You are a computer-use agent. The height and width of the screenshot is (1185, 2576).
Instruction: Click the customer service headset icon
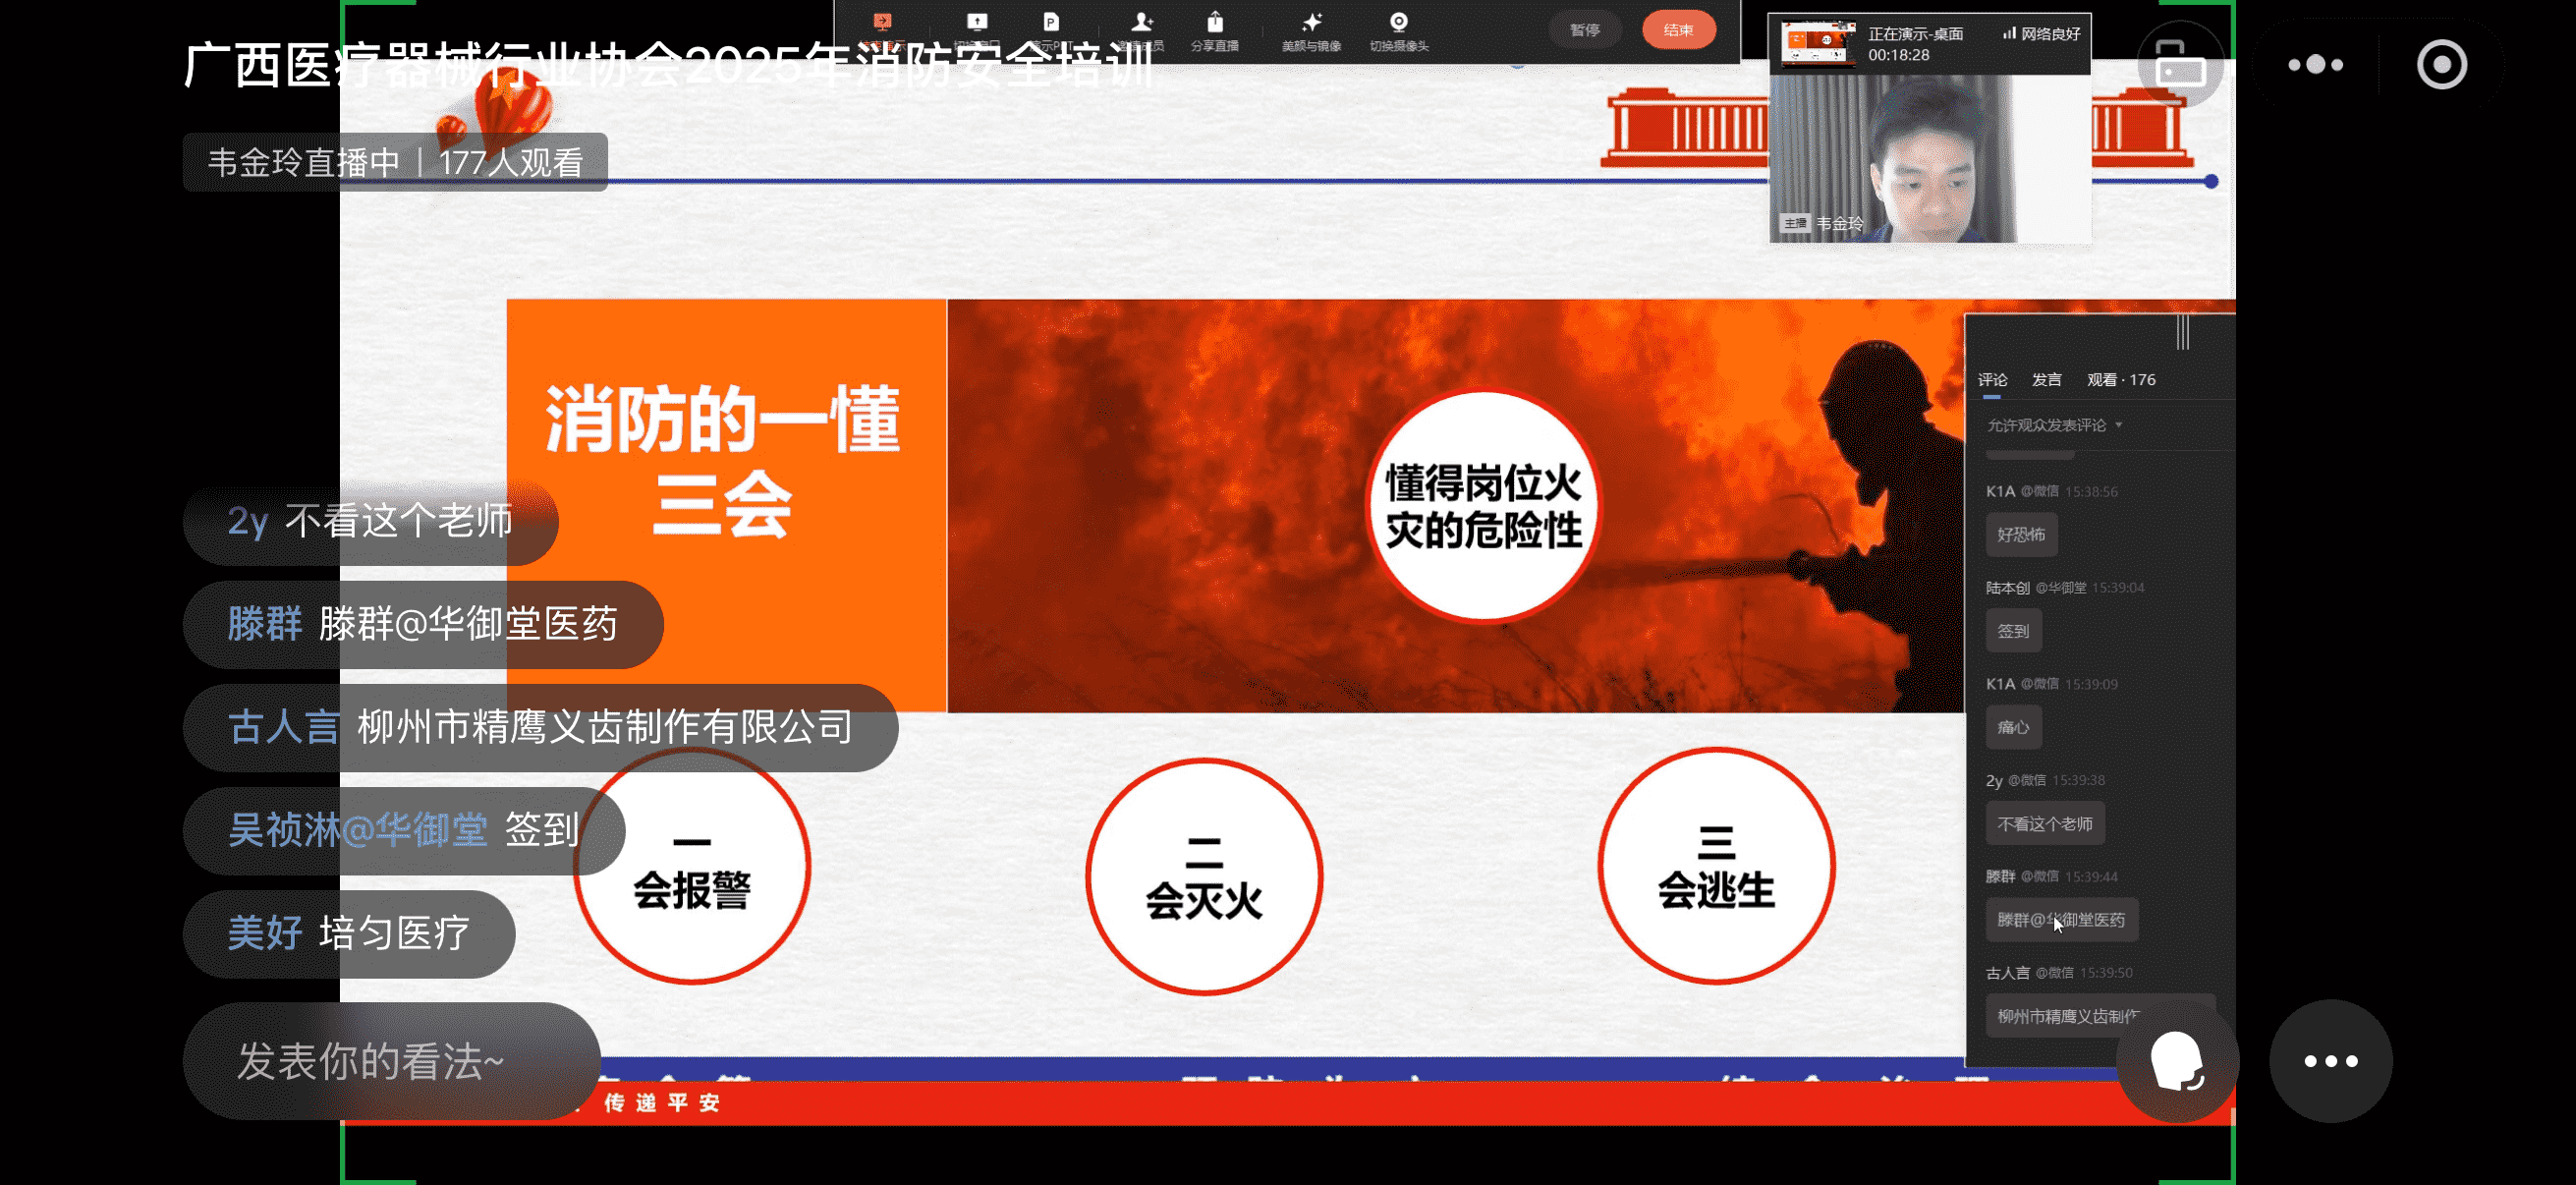2177,1061
